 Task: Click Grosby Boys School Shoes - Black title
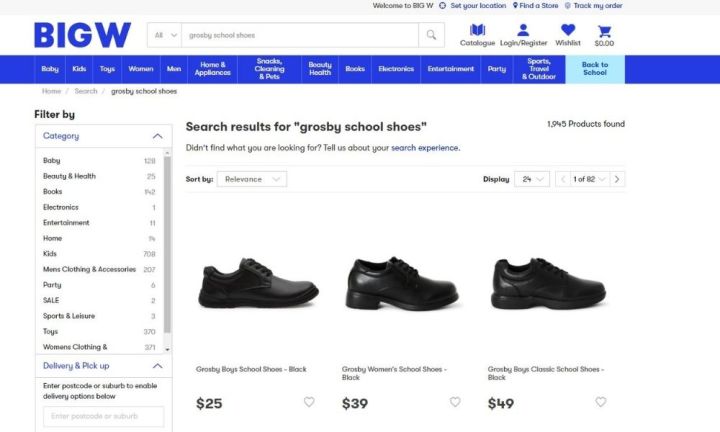tap(251, 369)
